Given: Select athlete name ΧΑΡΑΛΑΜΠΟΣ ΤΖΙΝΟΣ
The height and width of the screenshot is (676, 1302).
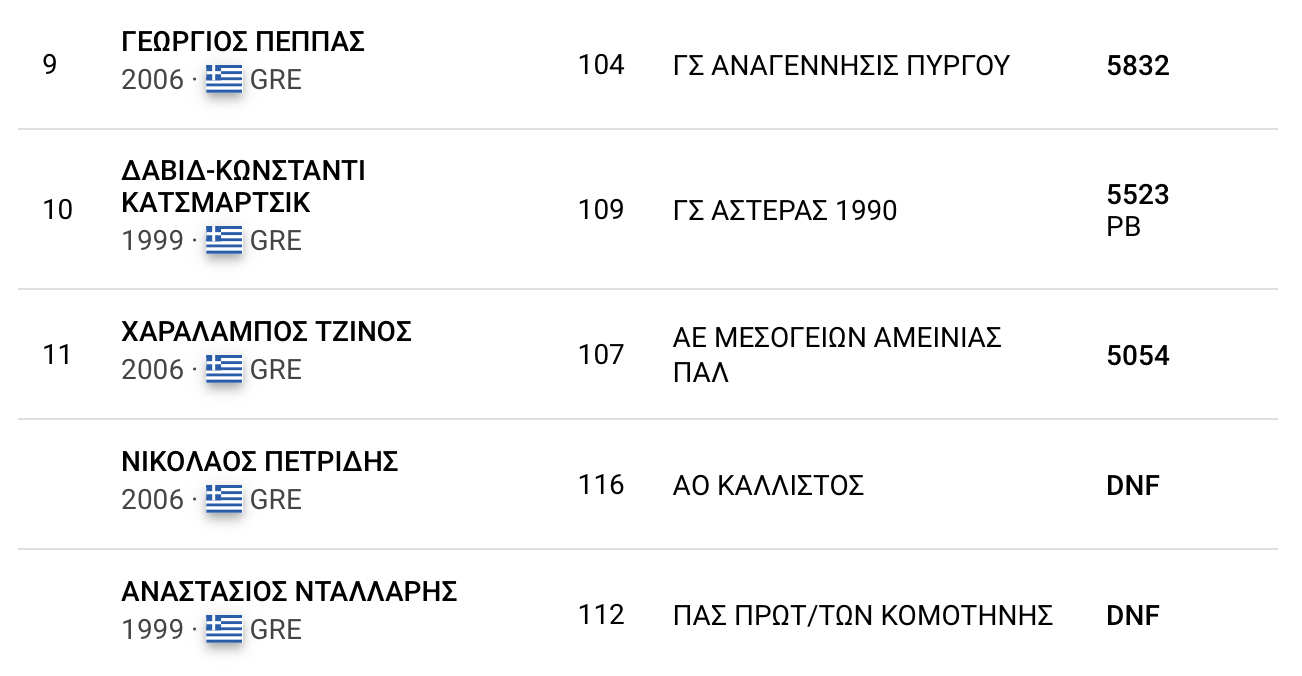Looking at the screenshot, I should point(266,332).
